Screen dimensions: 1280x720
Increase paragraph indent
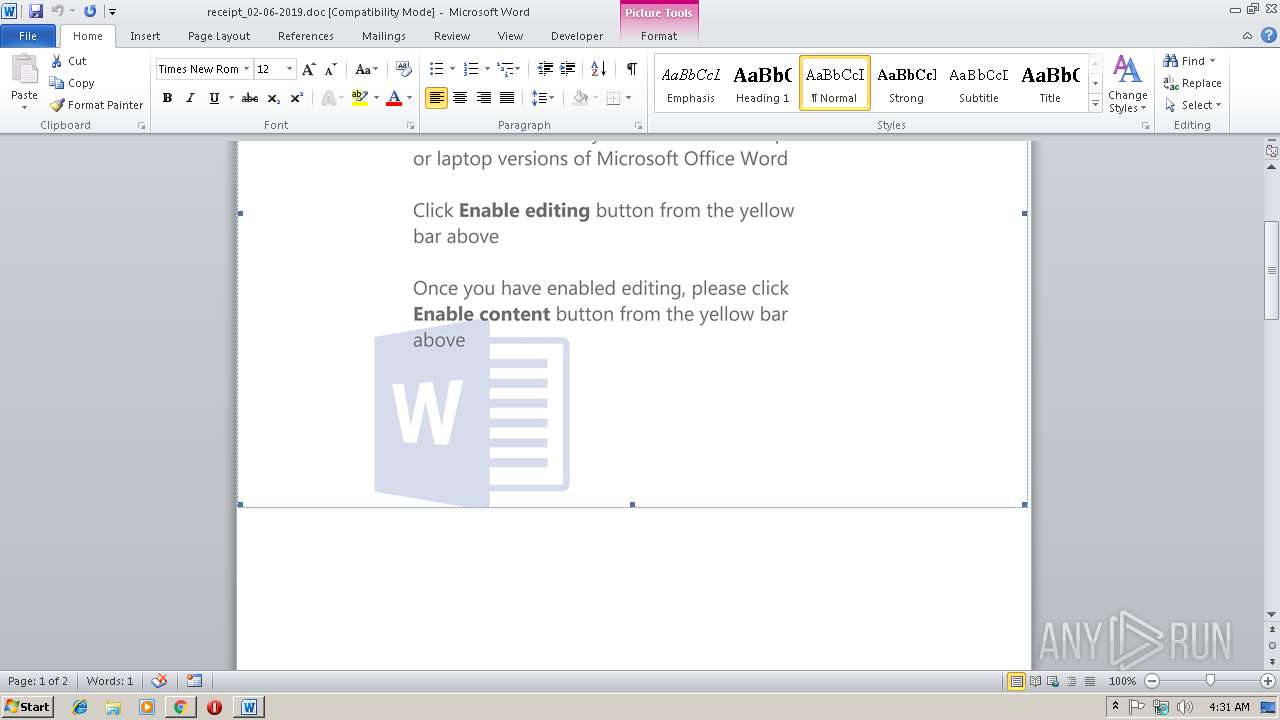pos(567,69)
